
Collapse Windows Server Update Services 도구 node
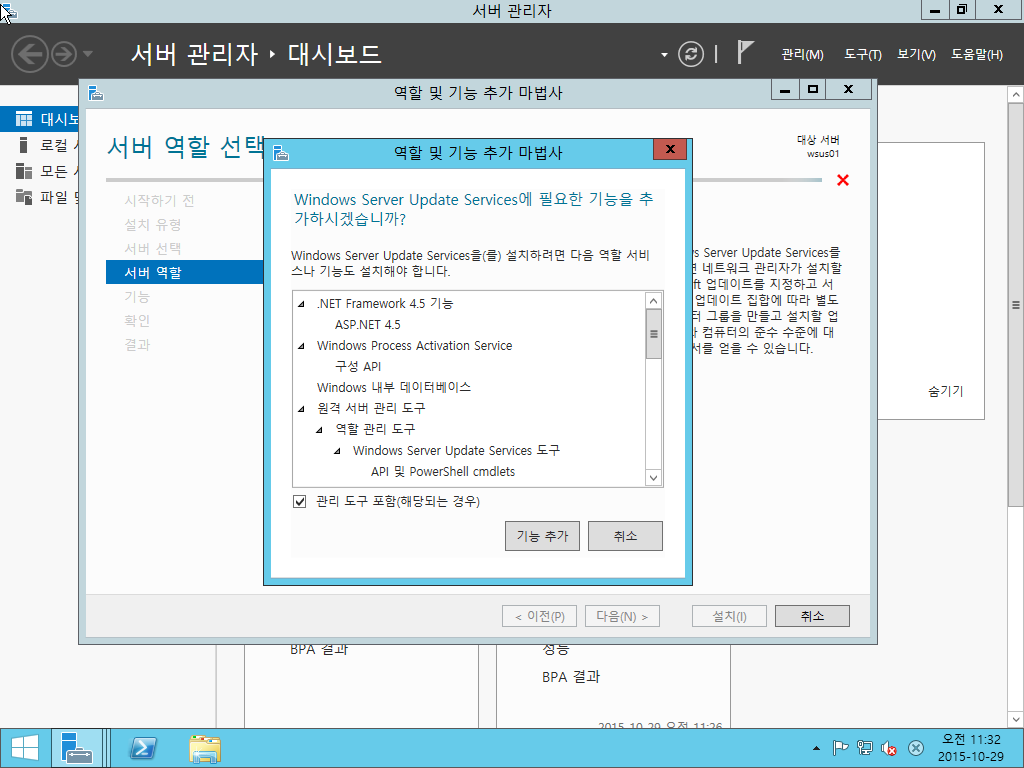(x=337, y=451)
